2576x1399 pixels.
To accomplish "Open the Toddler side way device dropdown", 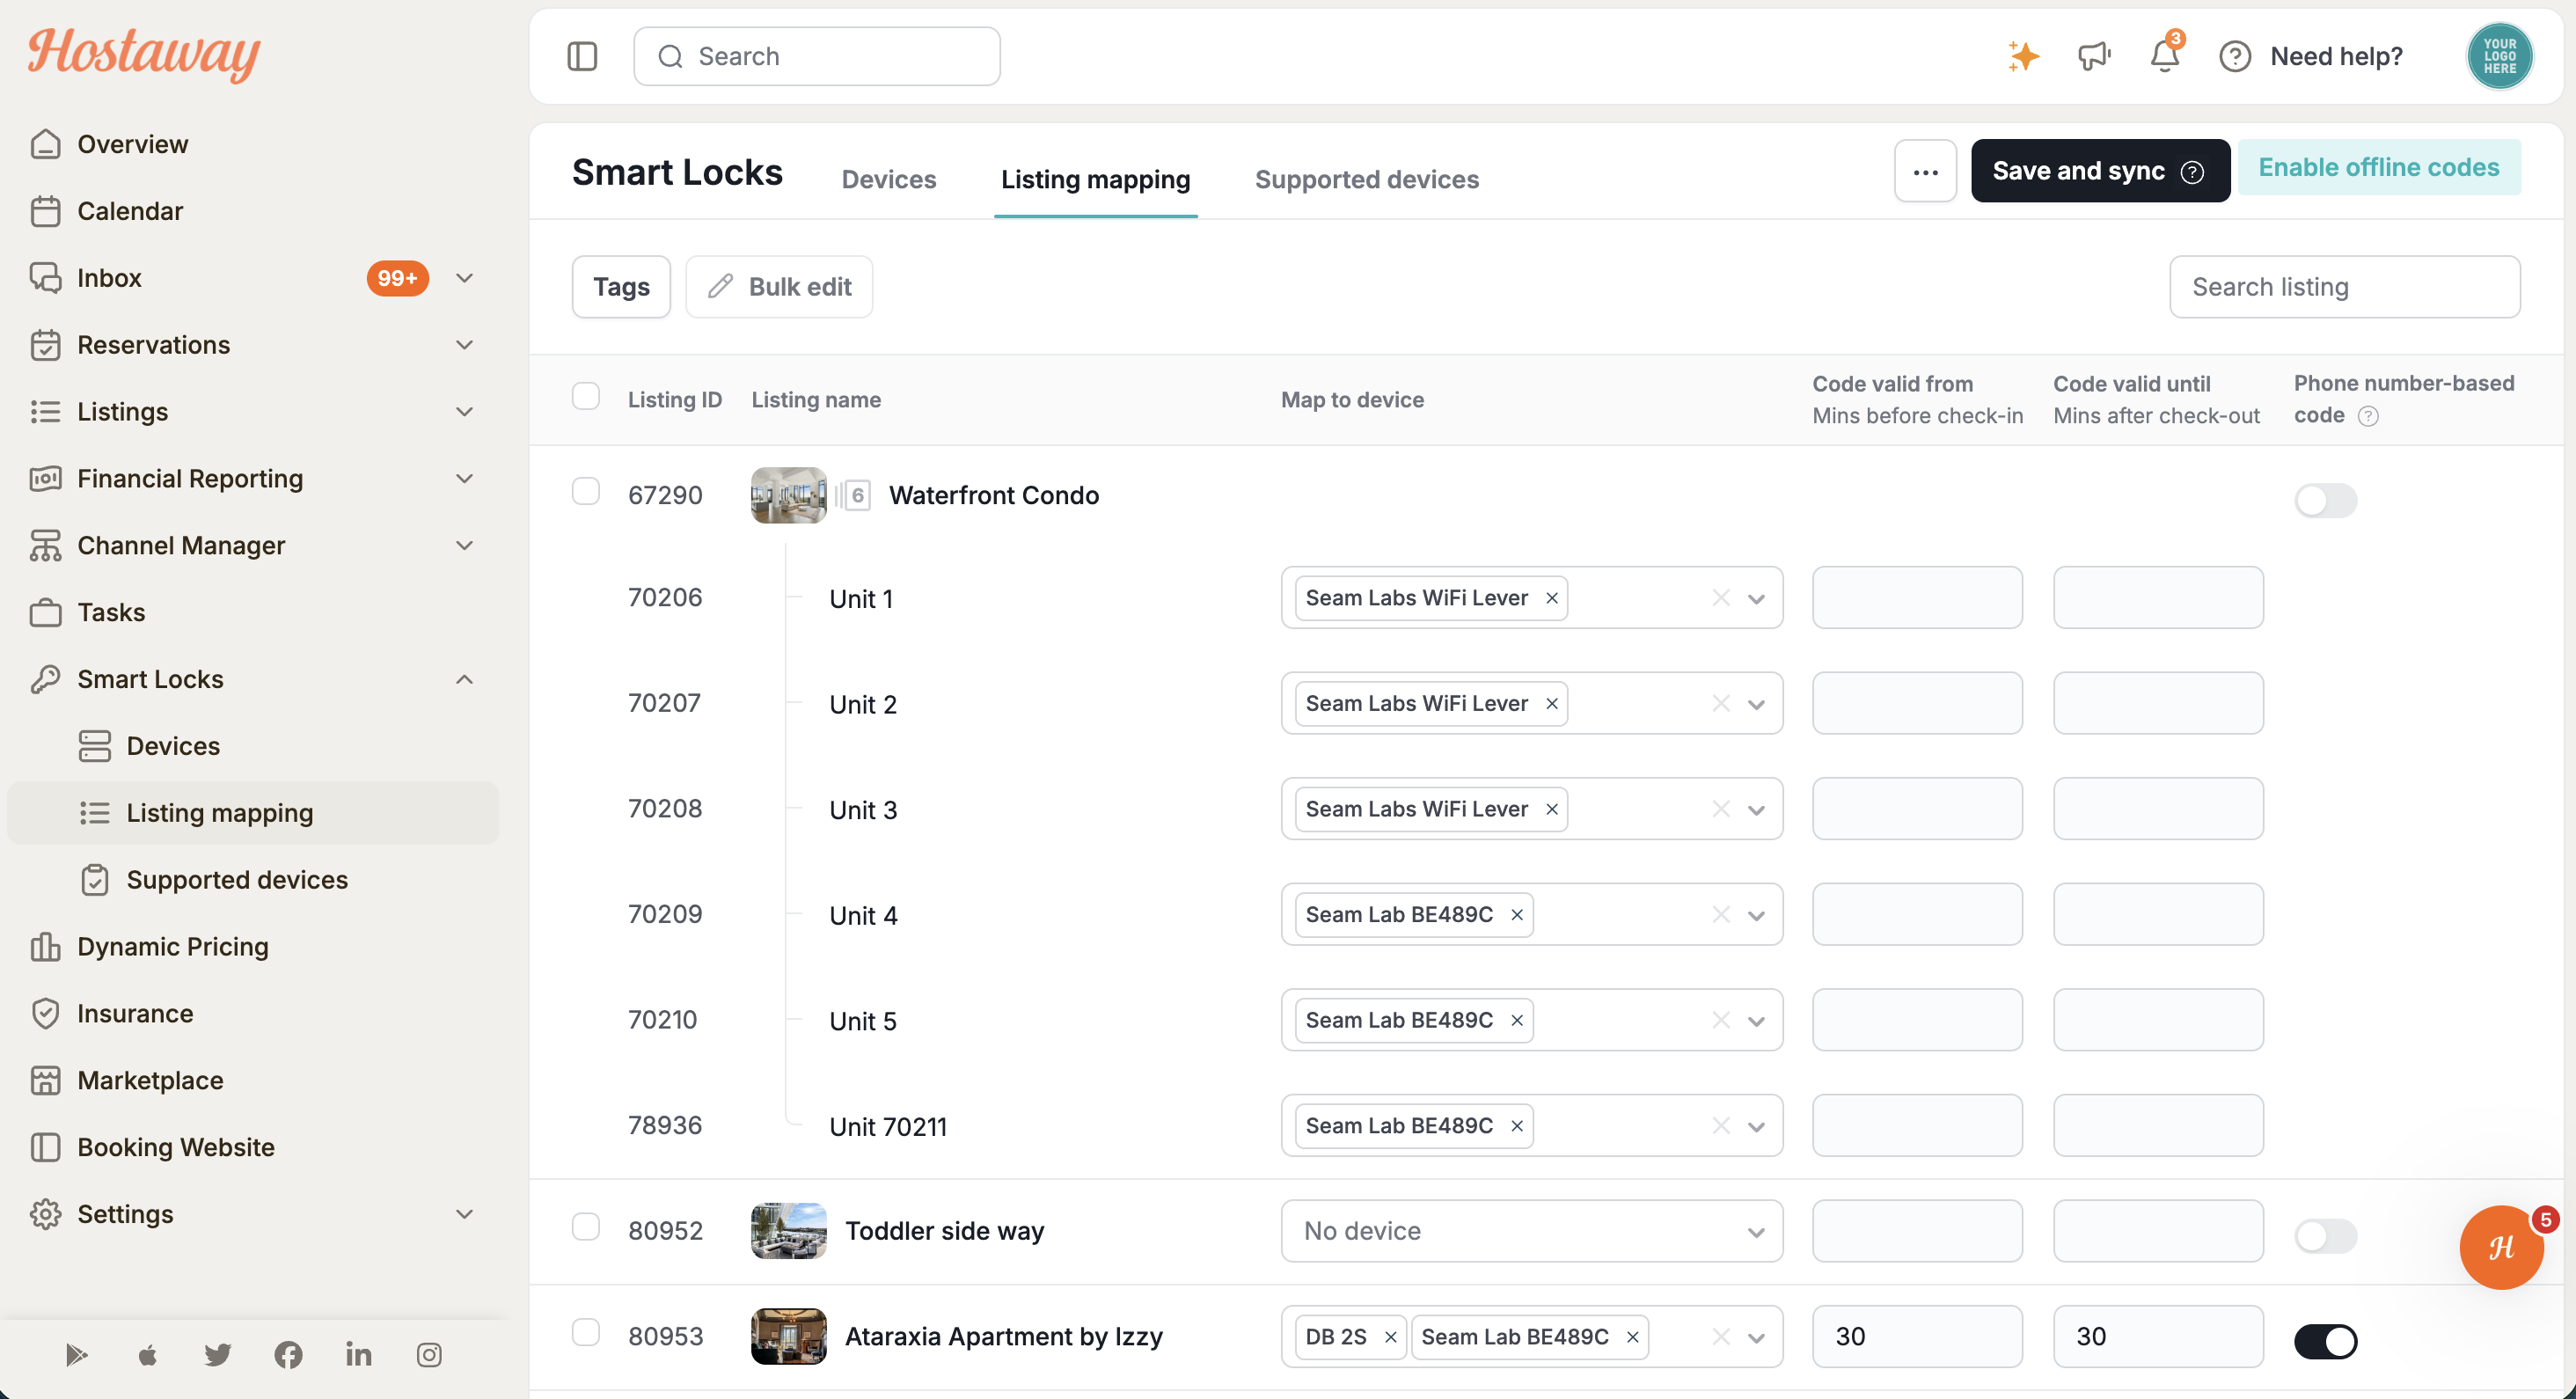I will (1531, 1231).
